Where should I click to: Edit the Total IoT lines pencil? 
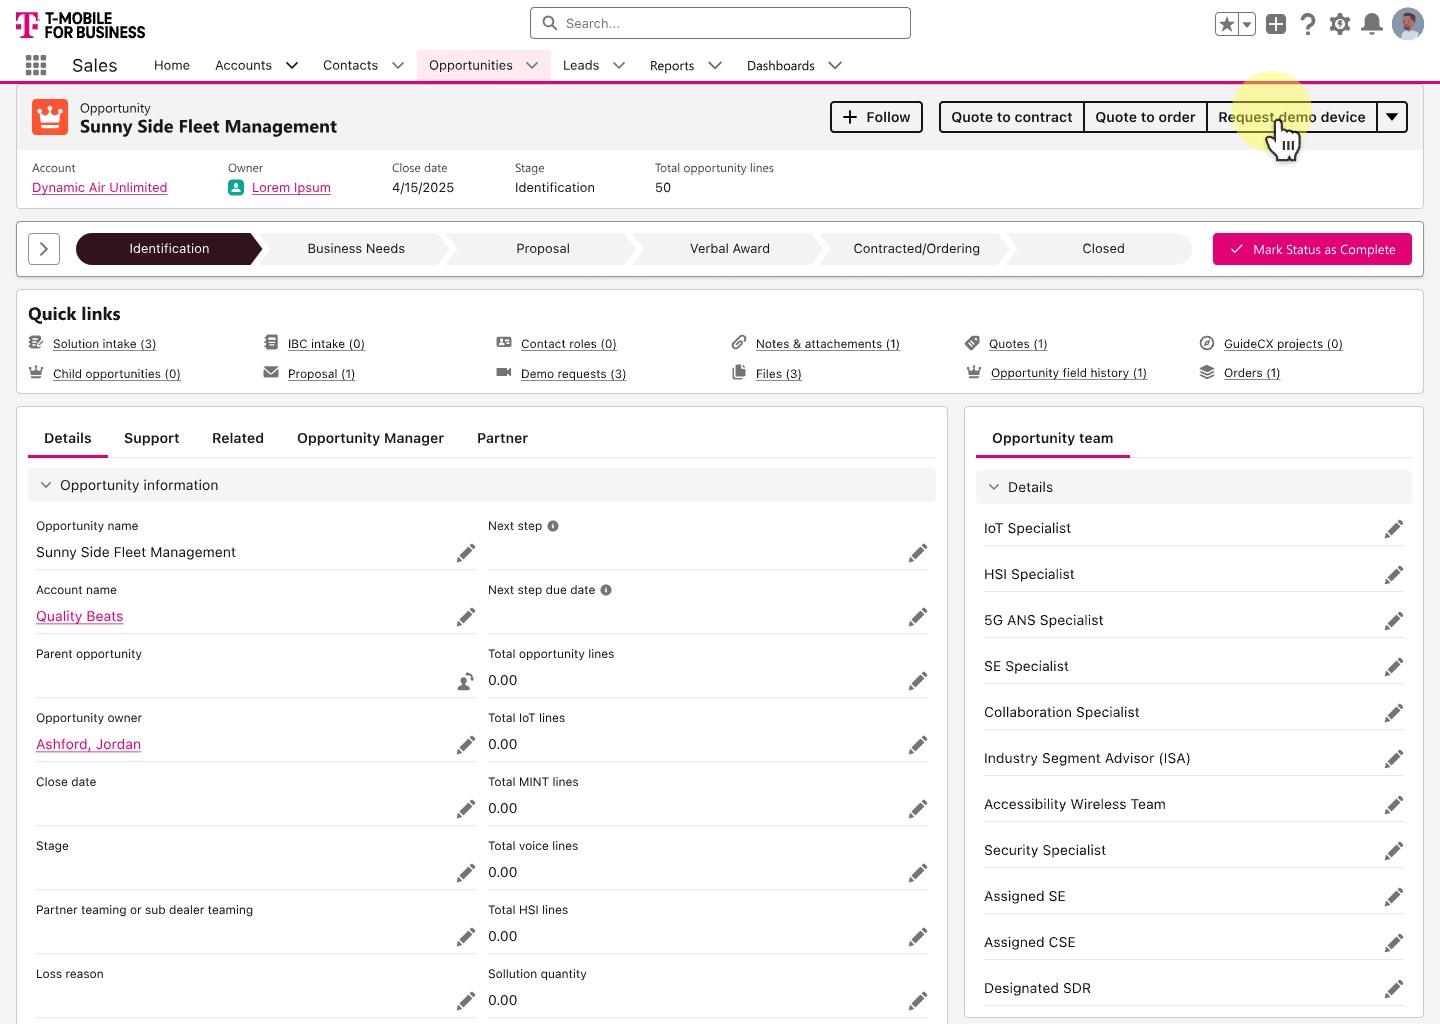tap(918, 745)
